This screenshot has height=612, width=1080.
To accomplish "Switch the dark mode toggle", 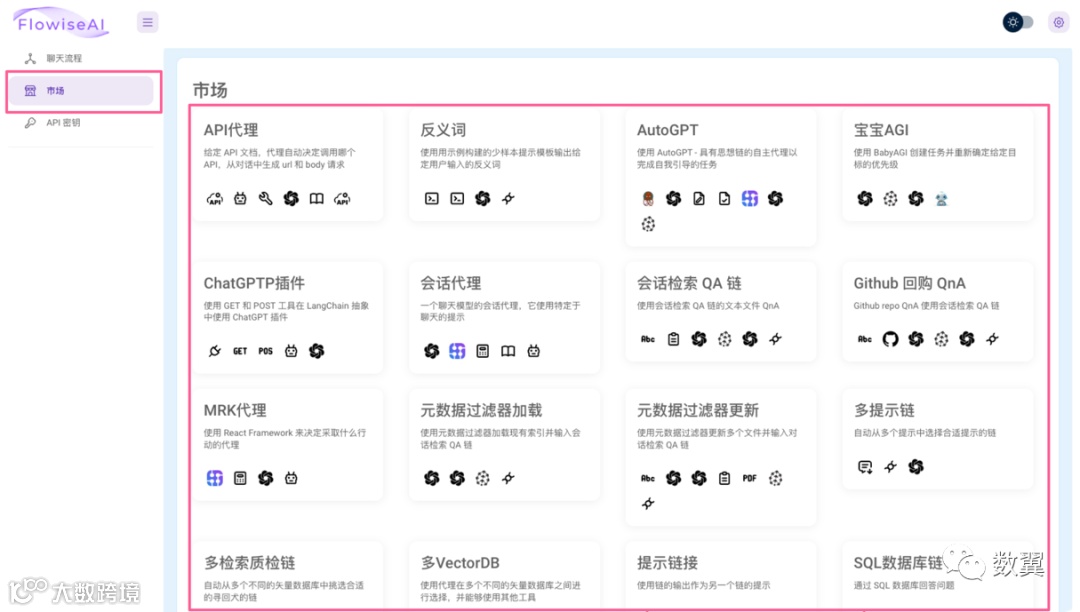I will tap(1018, 23).
